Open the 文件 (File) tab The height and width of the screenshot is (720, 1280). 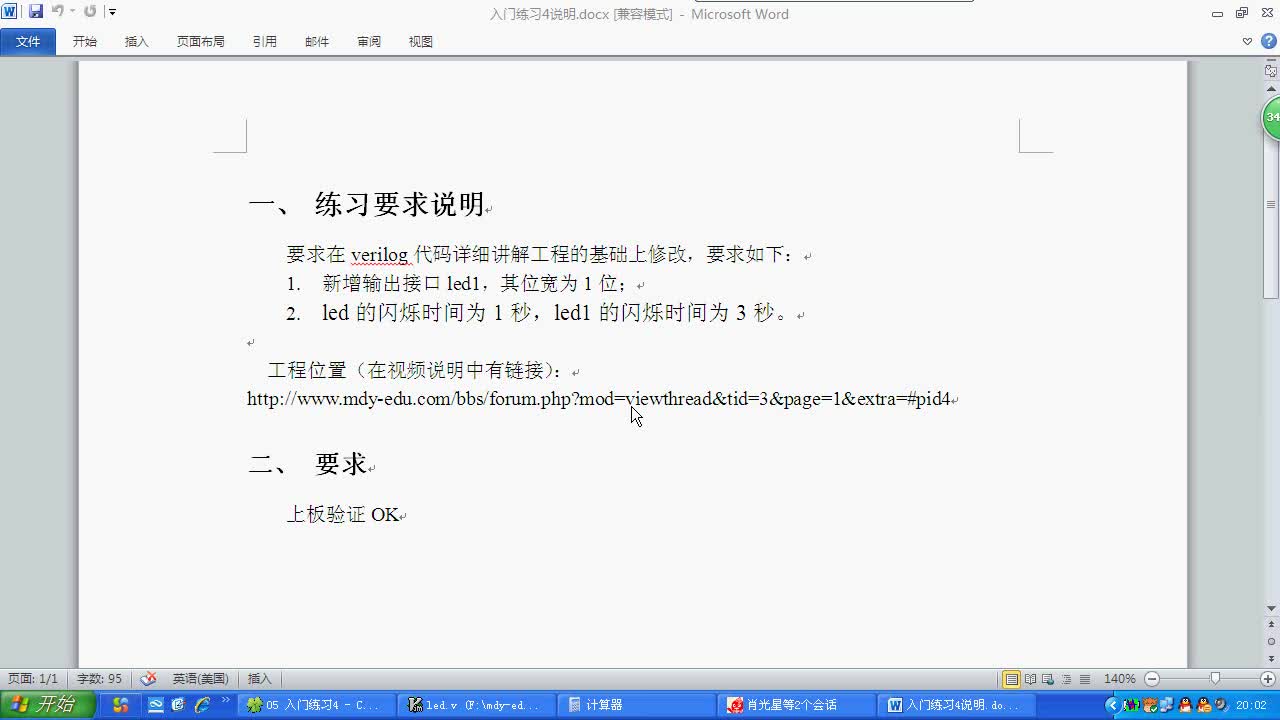click(28, 41)
